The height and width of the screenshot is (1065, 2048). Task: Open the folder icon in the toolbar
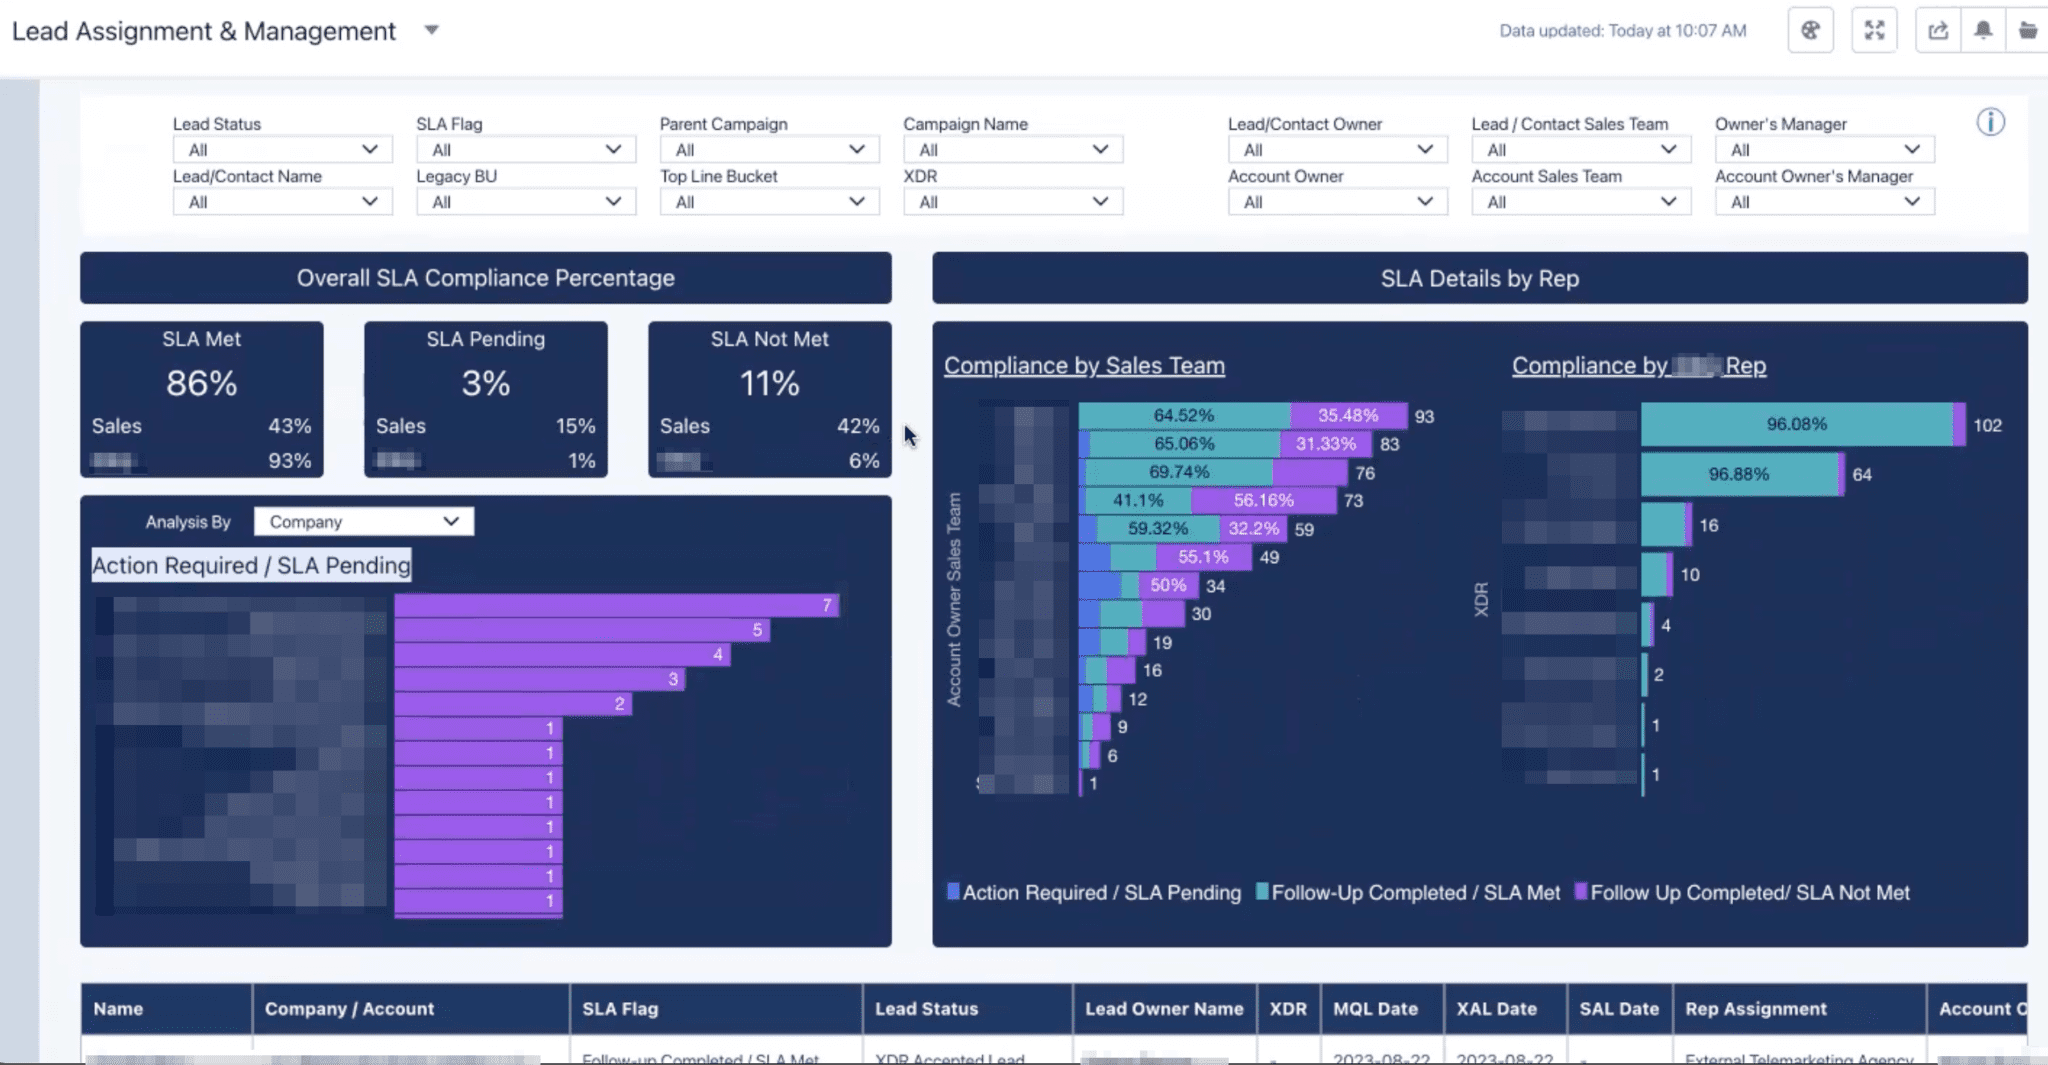coord(2030,30)
